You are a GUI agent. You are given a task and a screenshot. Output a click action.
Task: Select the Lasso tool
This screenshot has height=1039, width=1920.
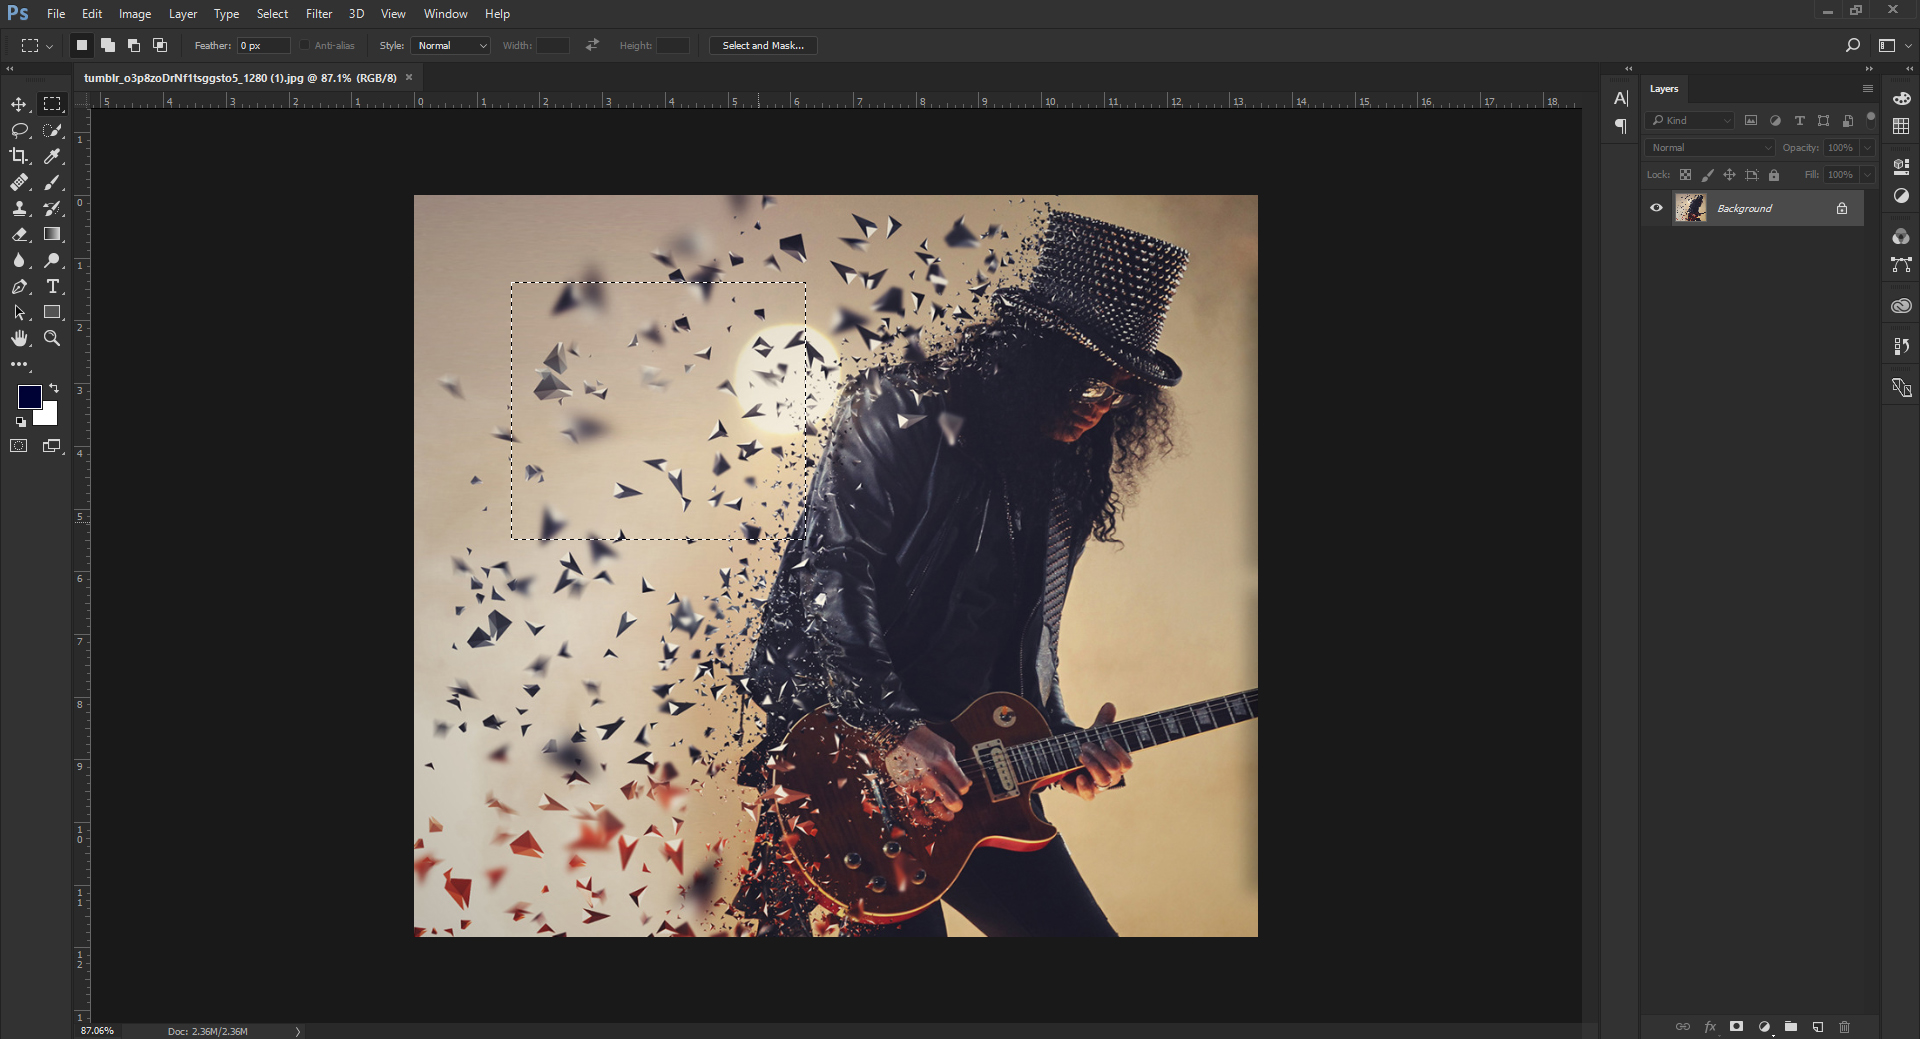click(x=19, y=130)
